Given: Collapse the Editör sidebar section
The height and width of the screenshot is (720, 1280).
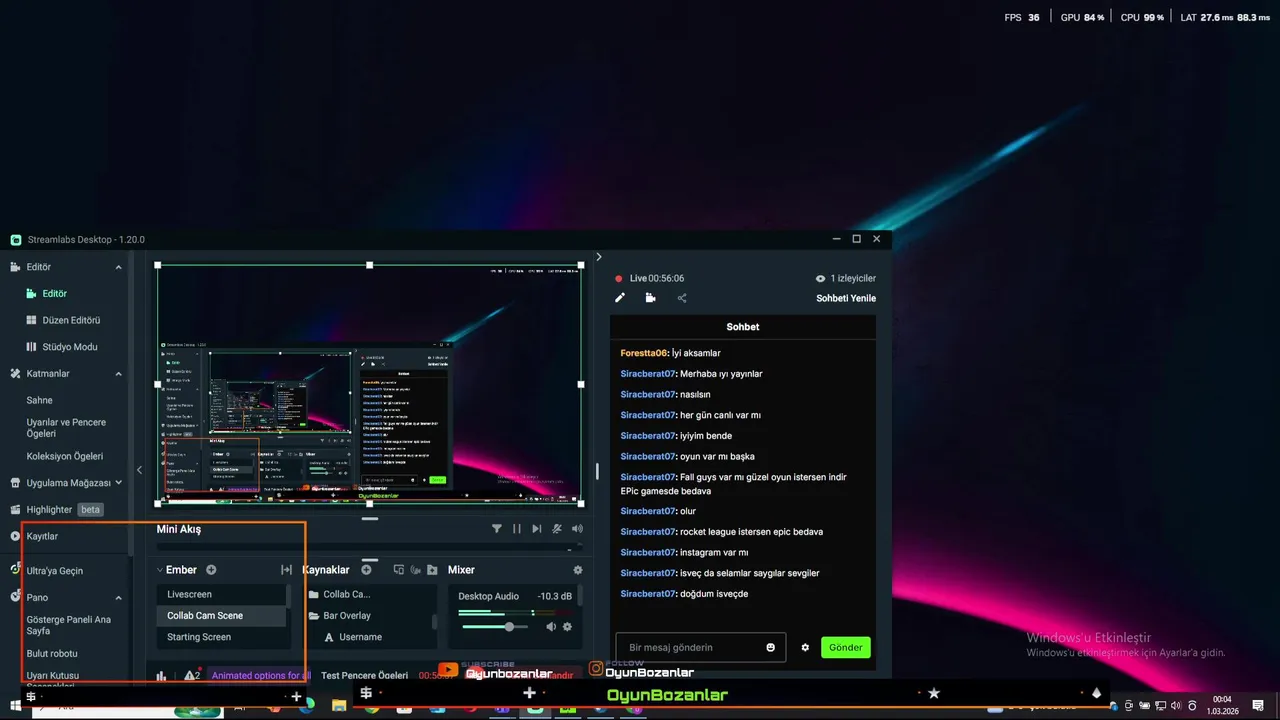Looking at the screenshot, I should (x=118, y=267).
